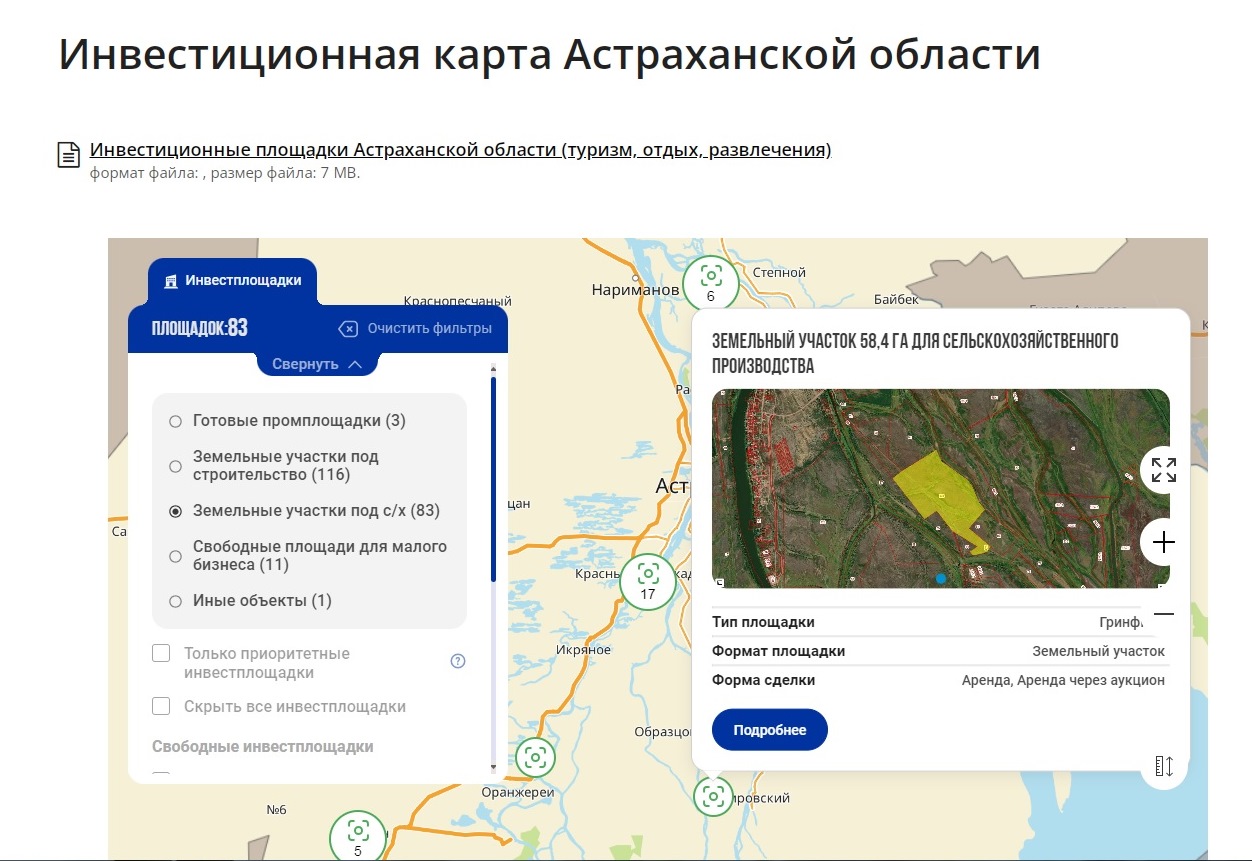Viewport: 1252px width, 861px height.
Task: Open the cluster marker with 5 sites
Action: click(358, 836)
